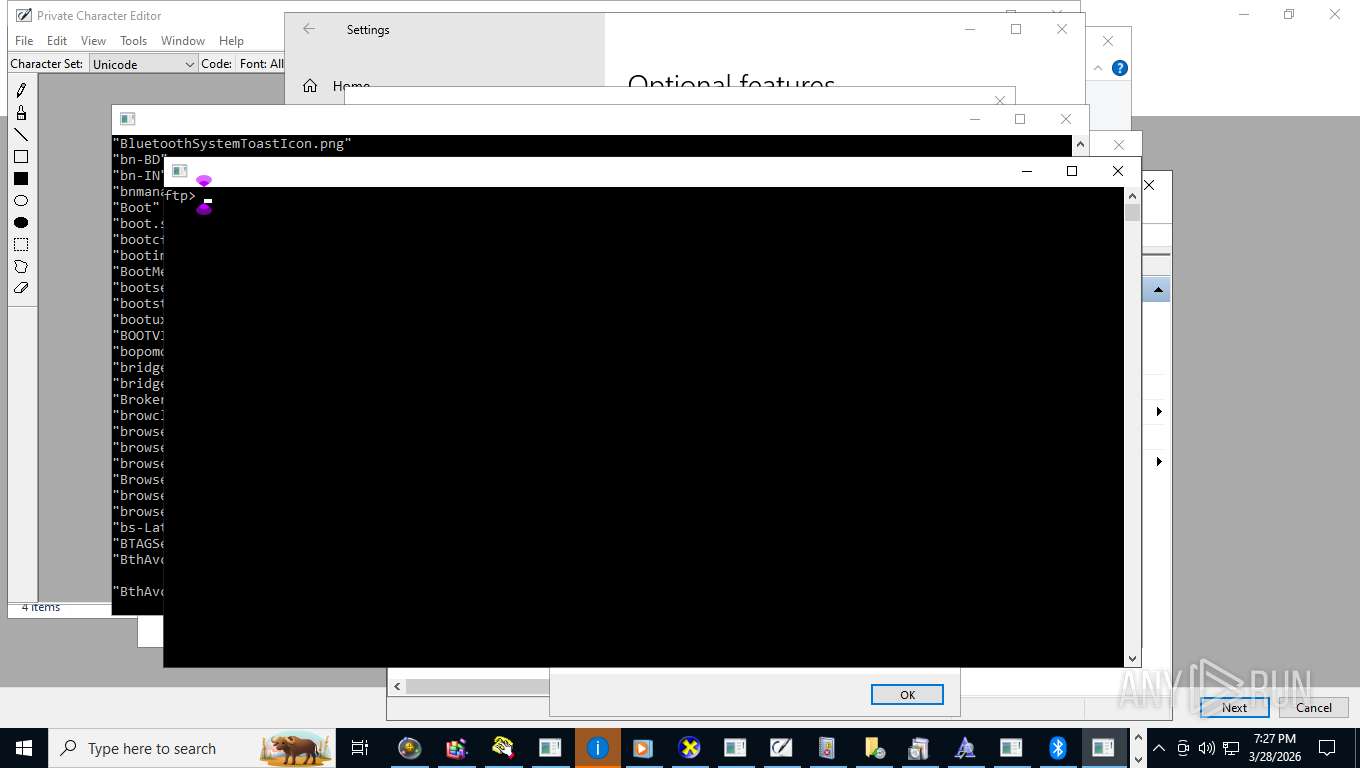This screenshot has height=768, width=1360.
Task: Select the Pencil tool in Private Character Editor
Action: (x=21, y=91)
